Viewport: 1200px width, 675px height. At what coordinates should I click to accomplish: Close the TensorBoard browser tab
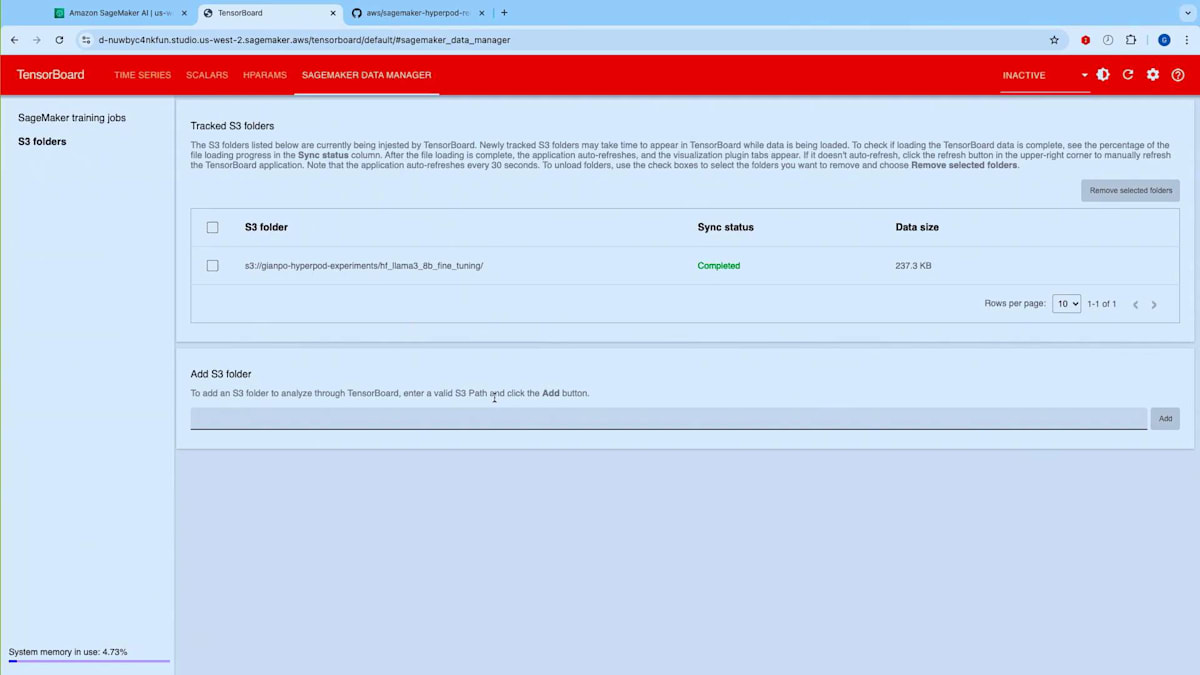[x=334, y=13]
